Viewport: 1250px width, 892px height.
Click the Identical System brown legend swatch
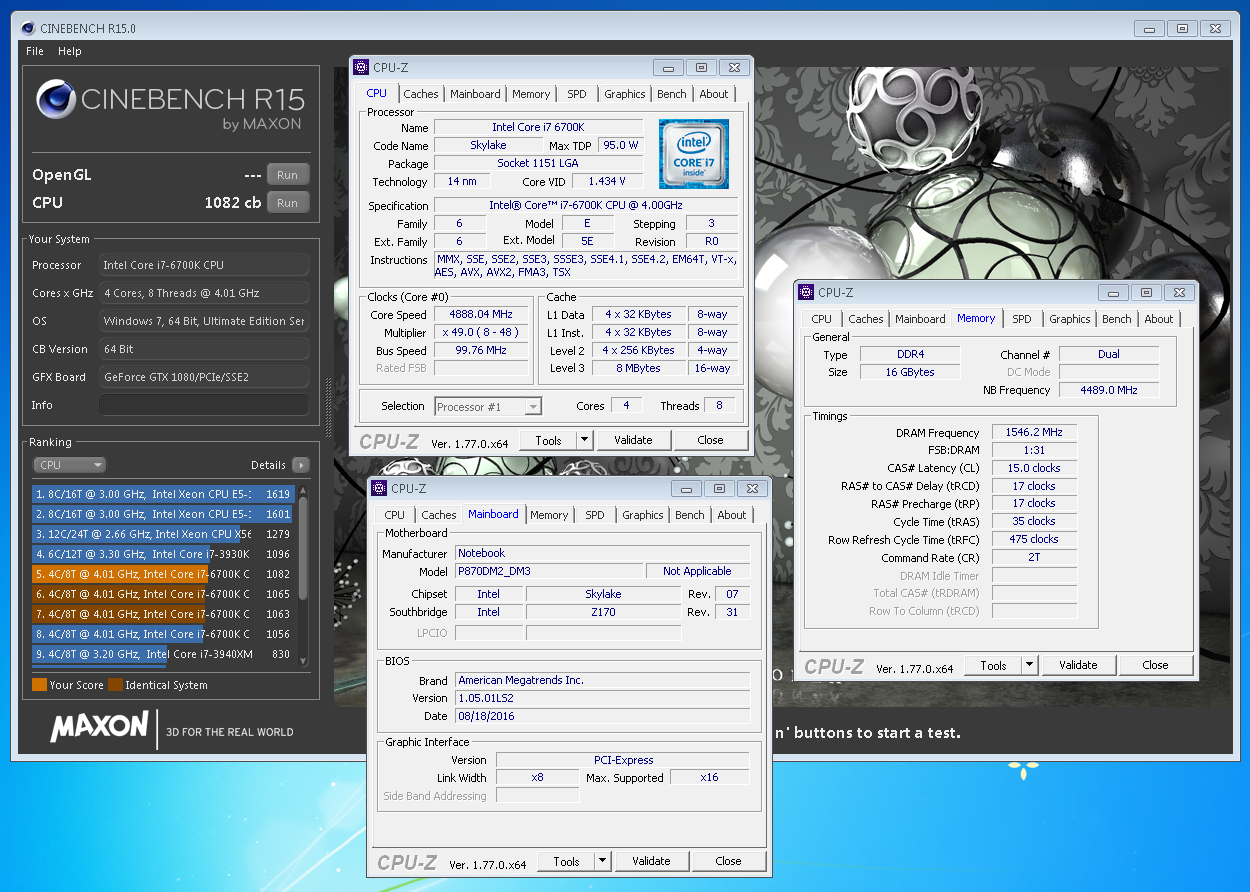pyautogui.click(x=115, y=685)
